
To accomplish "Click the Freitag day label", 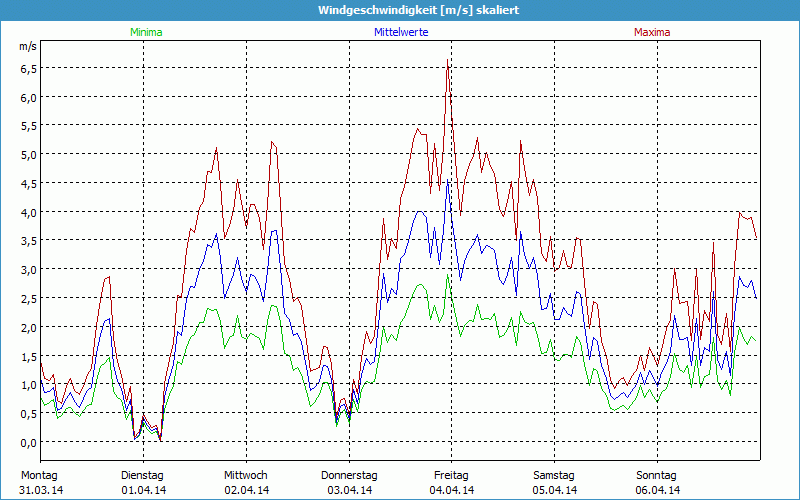I will 452,476.
